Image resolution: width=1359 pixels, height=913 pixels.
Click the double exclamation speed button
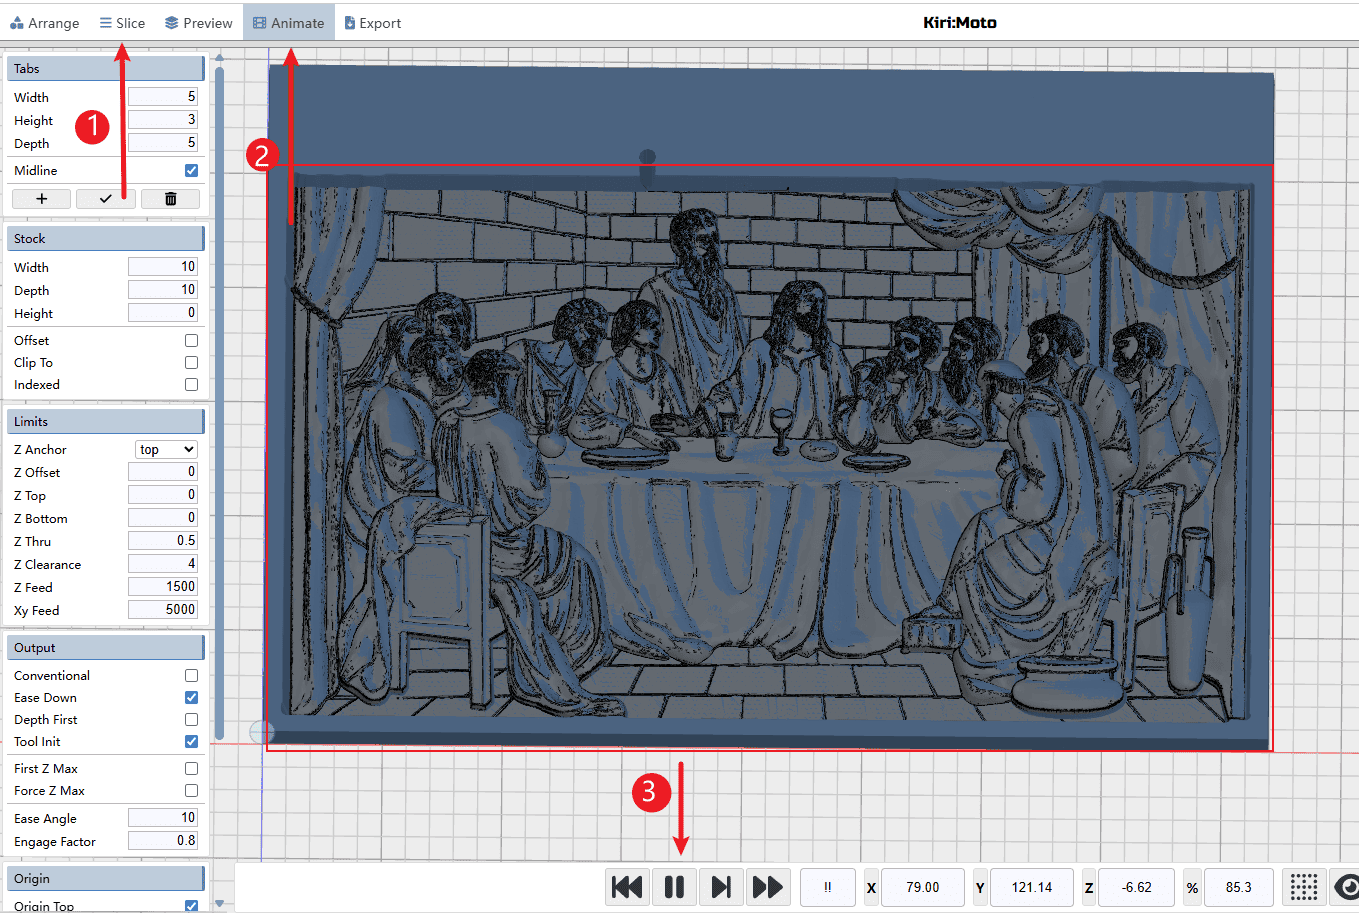coord(827,887)
